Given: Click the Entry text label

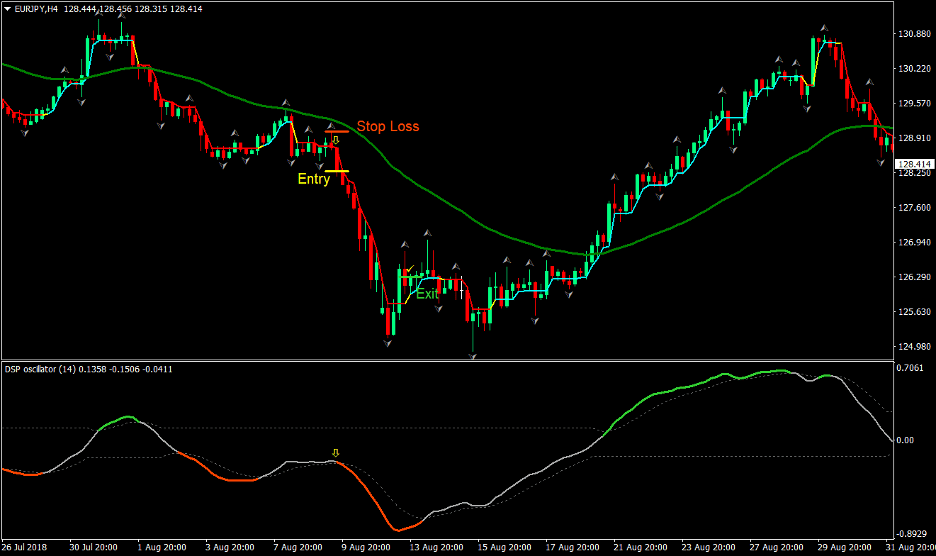Looking at the screenshot, I should coord(313,180).
